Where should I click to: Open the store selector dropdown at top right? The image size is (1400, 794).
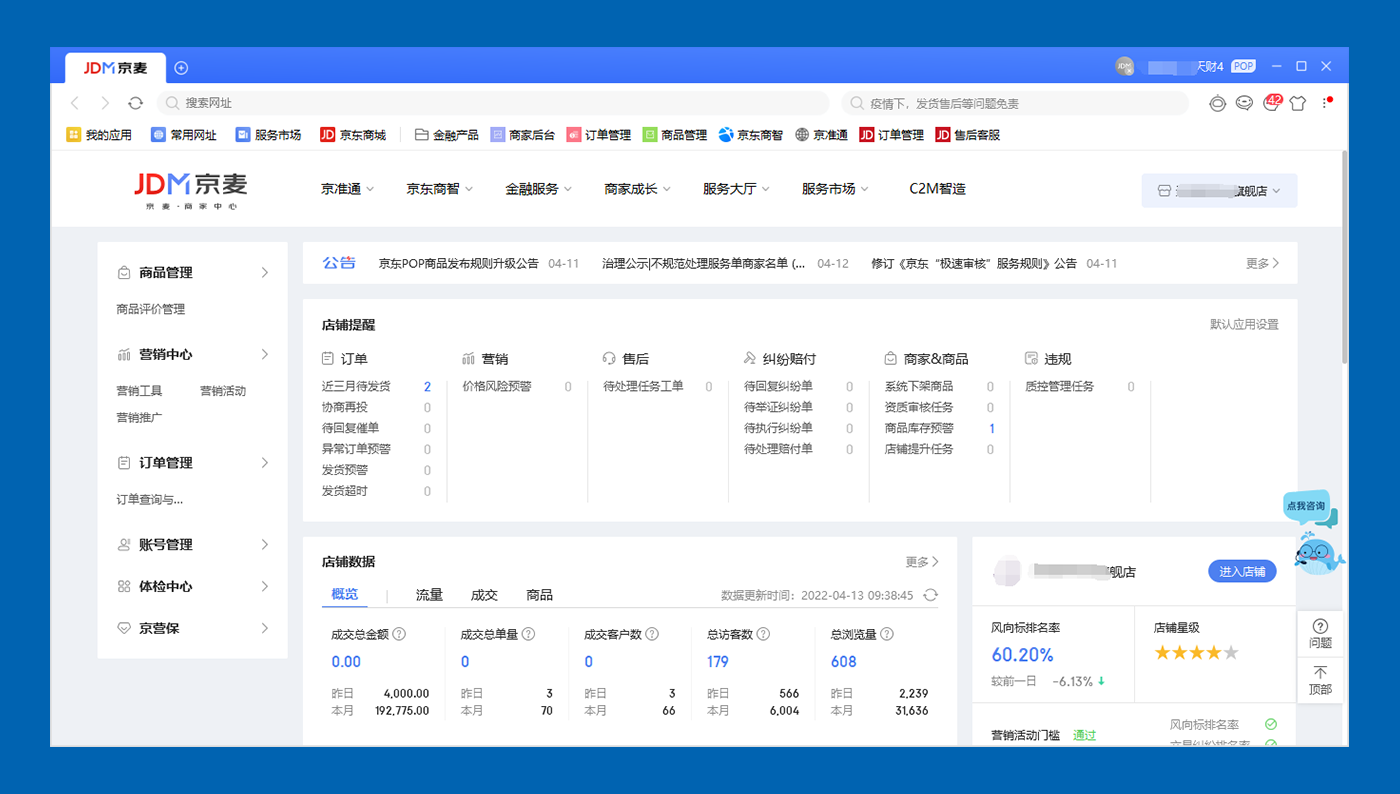click(1219, 191)
